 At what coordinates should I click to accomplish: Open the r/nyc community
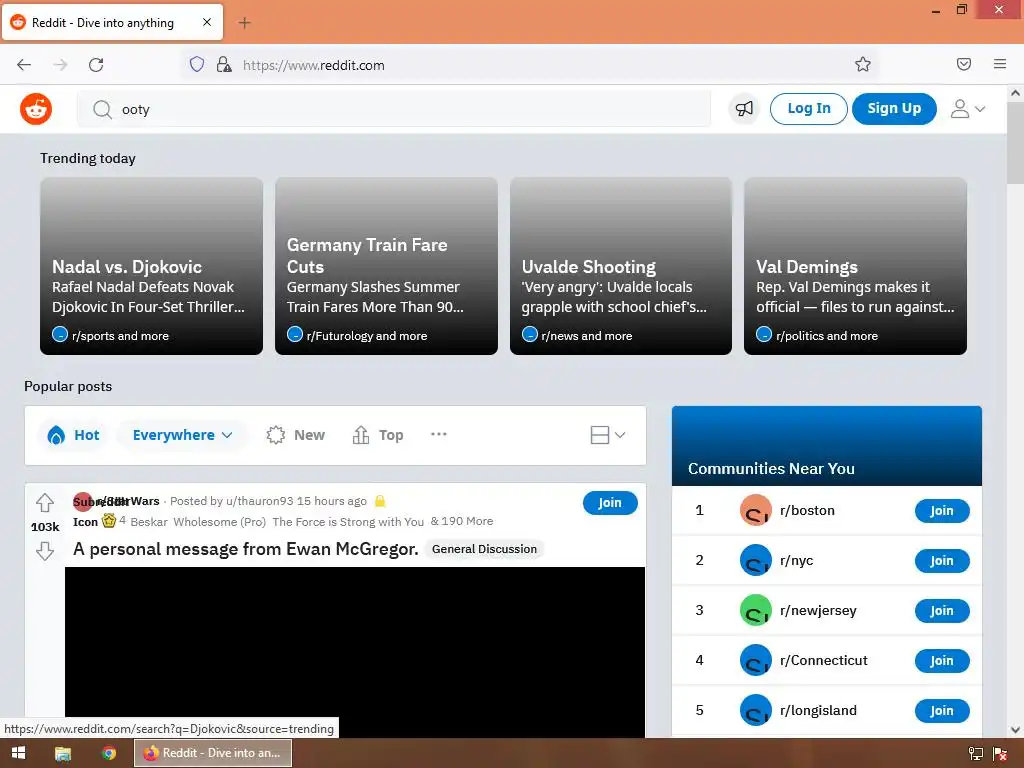(x=796, y=560)
